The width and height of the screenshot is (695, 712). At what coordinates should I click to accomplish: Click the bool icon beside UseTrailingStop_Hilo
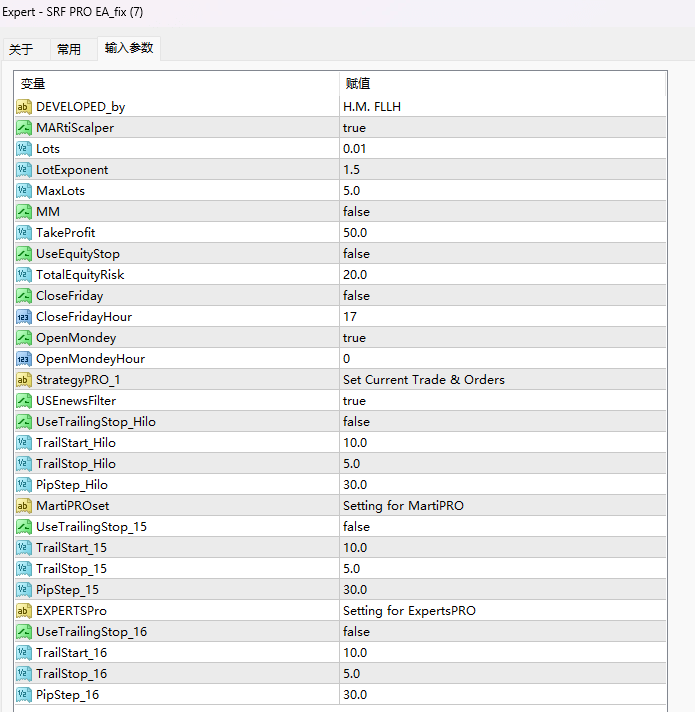(x=24, y=422)
